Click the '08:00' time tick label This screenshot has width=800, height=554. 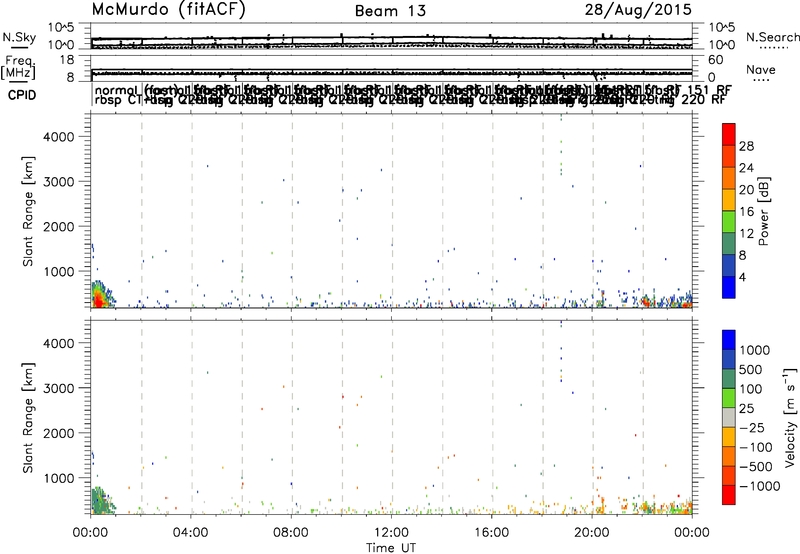[291, 533]
